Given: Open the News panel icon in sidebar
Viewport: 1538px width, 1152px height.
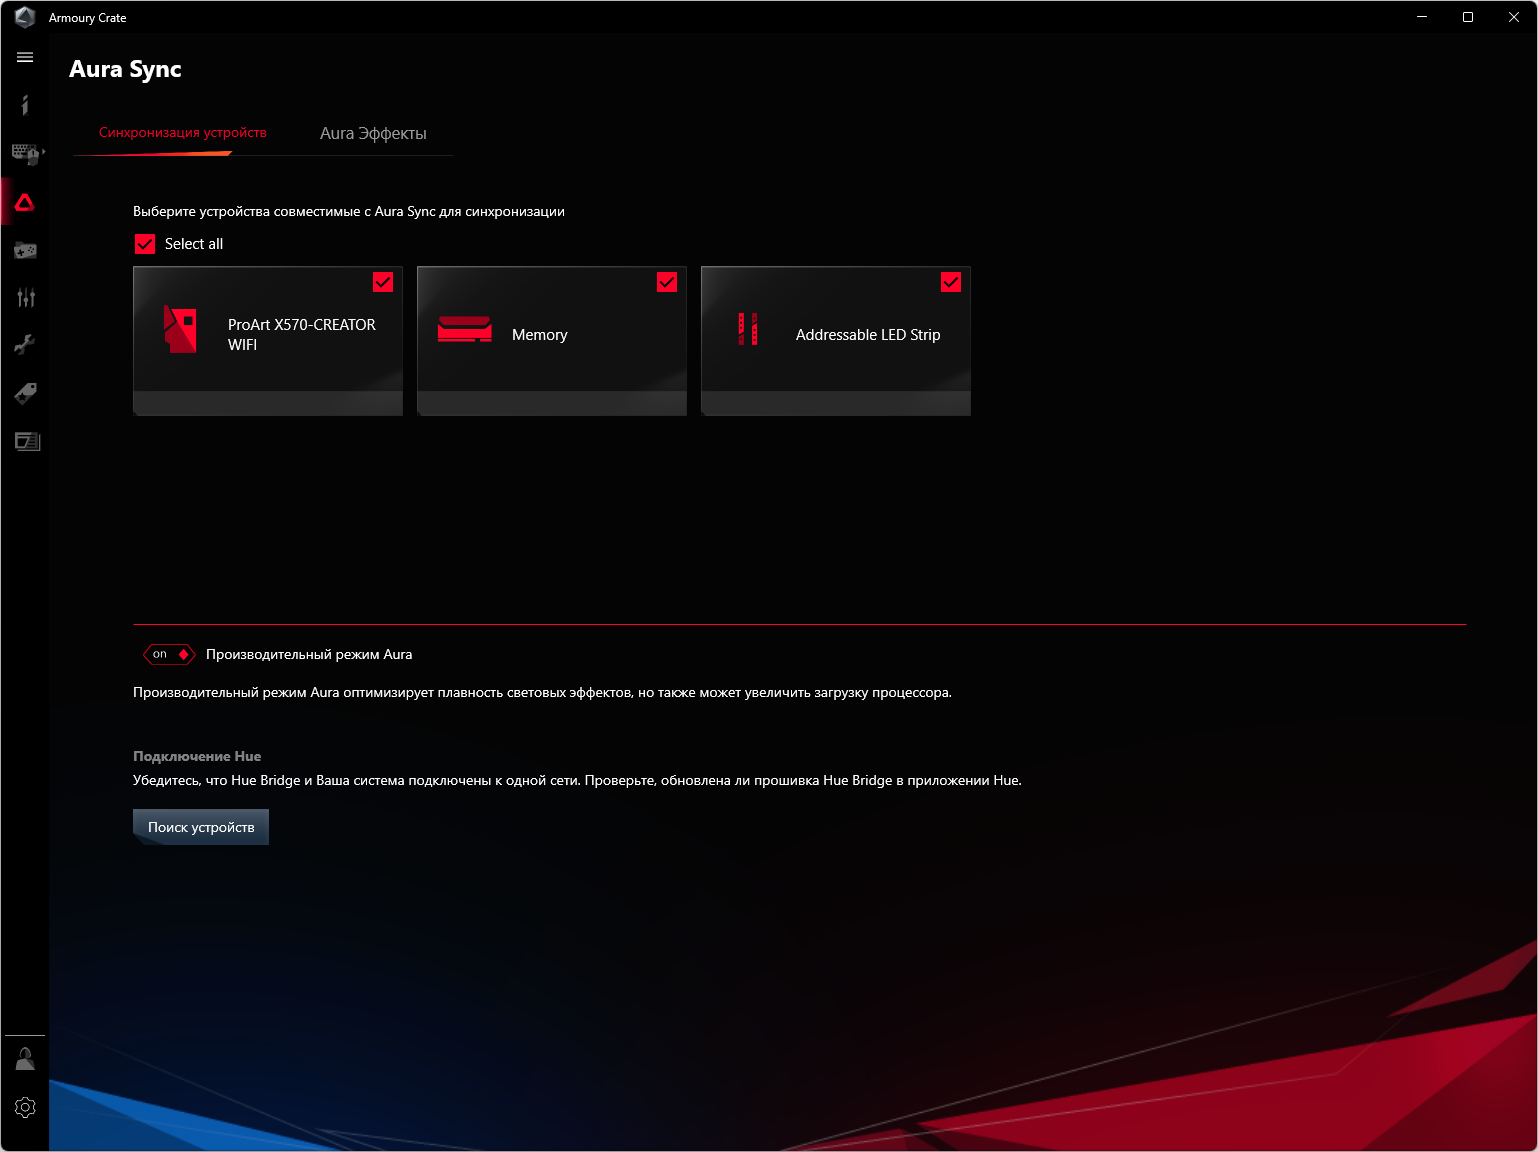Looking at the screenshot, I should 27,441.
